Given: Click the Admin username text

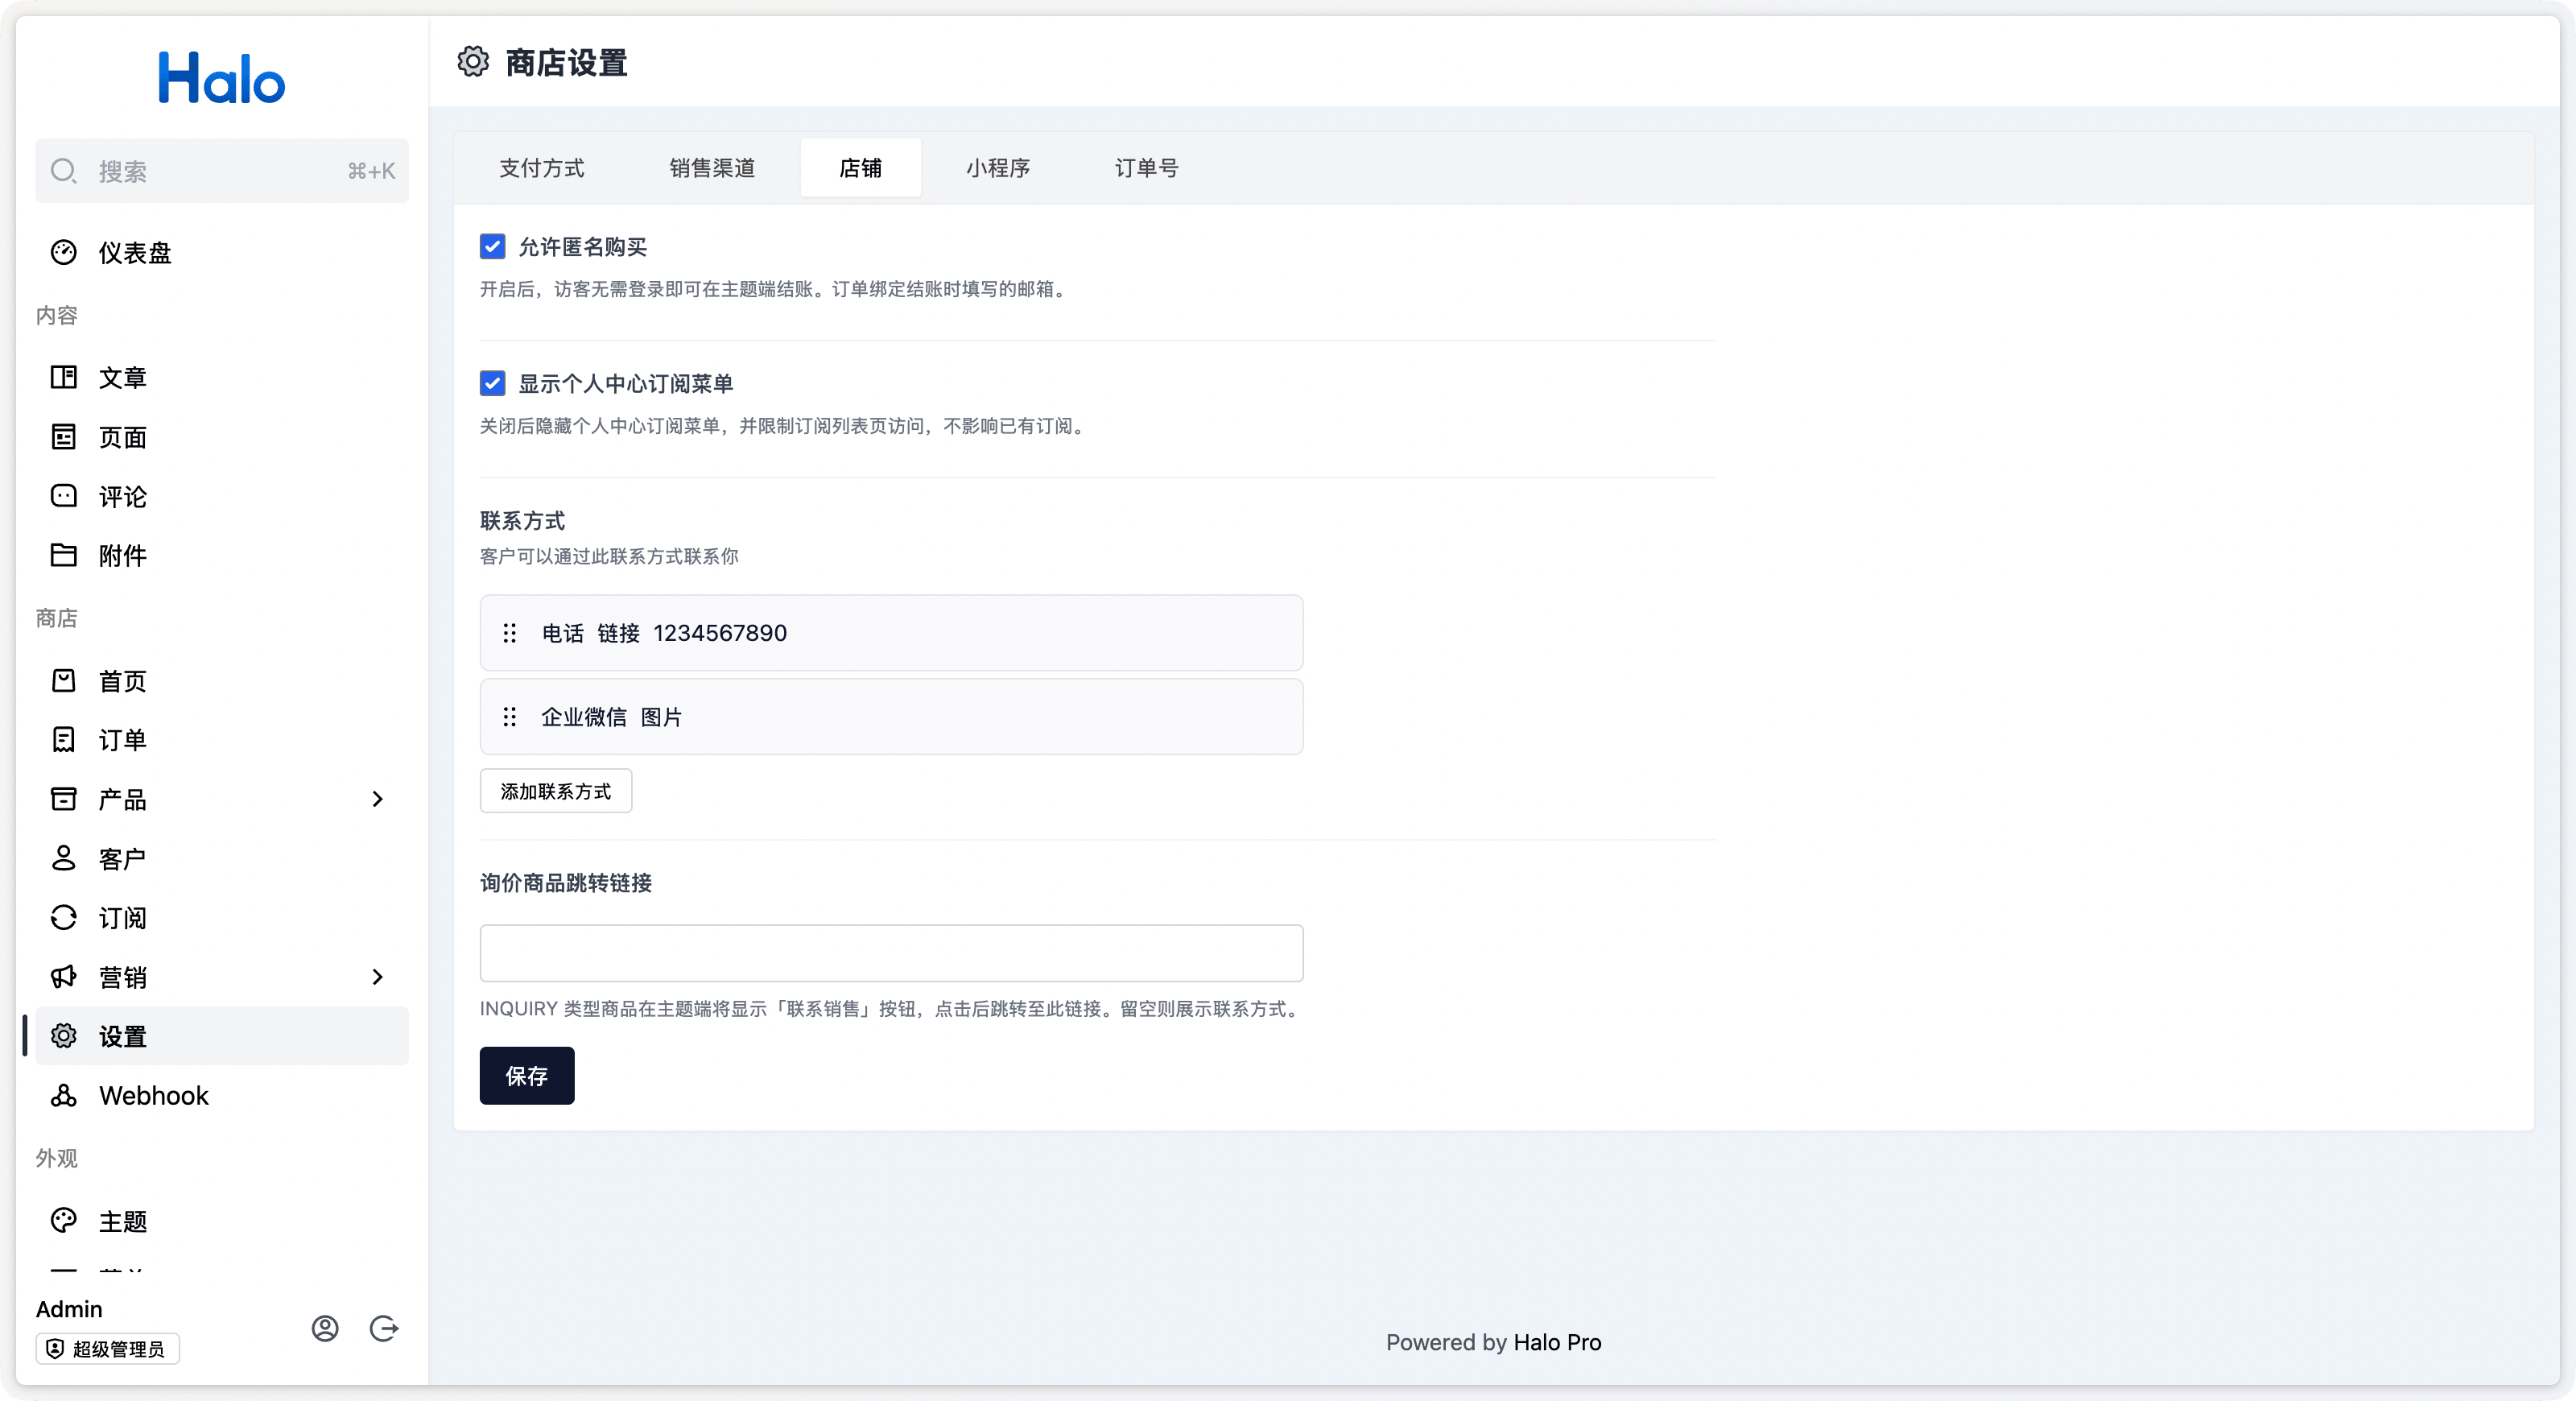Looking at the screenshot, I should tap(69, 1309).
